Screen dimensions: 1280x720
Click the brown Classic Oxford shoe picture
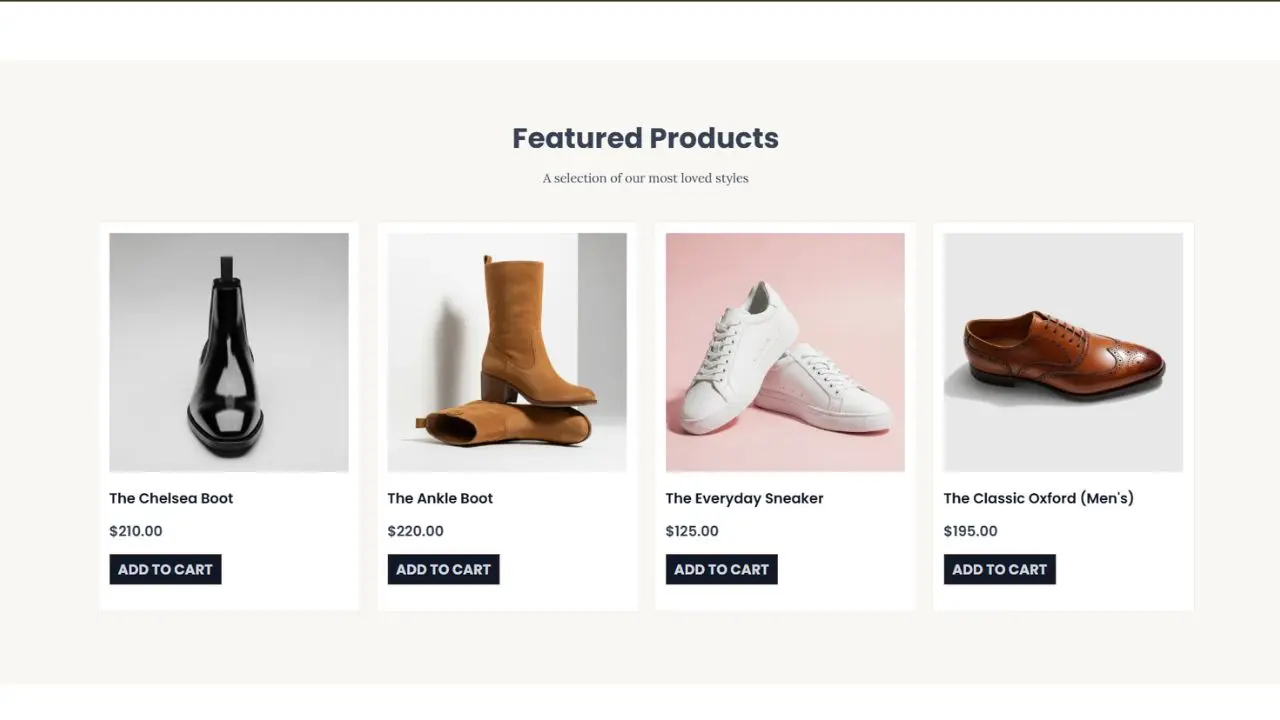tap(1063, 352)
